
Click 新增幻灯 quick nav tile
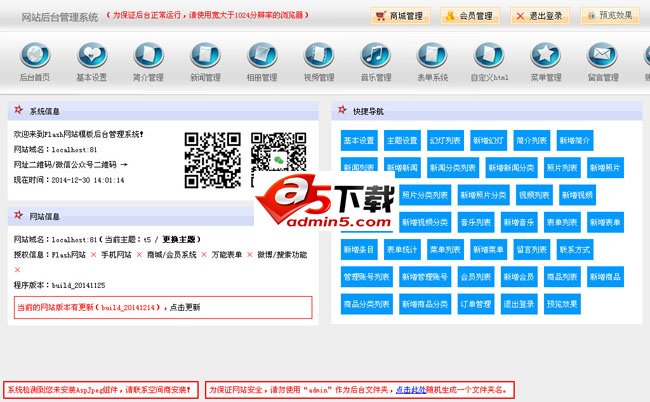(488, 140)
